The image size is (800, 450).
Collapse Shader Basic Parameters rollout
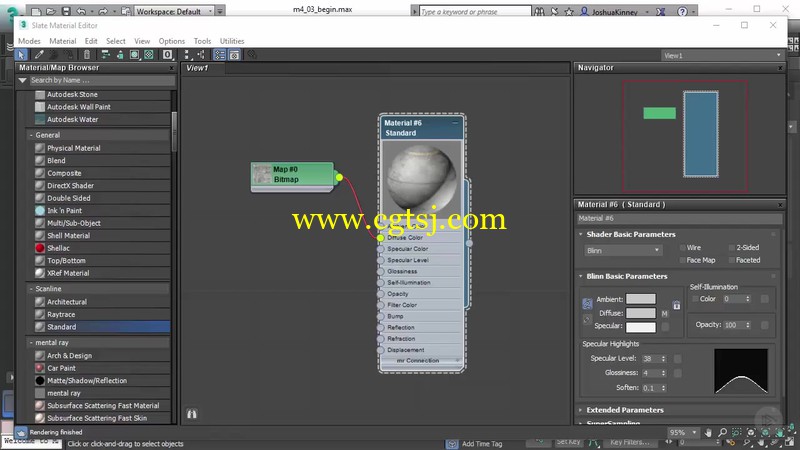click(x=581, y=234)
